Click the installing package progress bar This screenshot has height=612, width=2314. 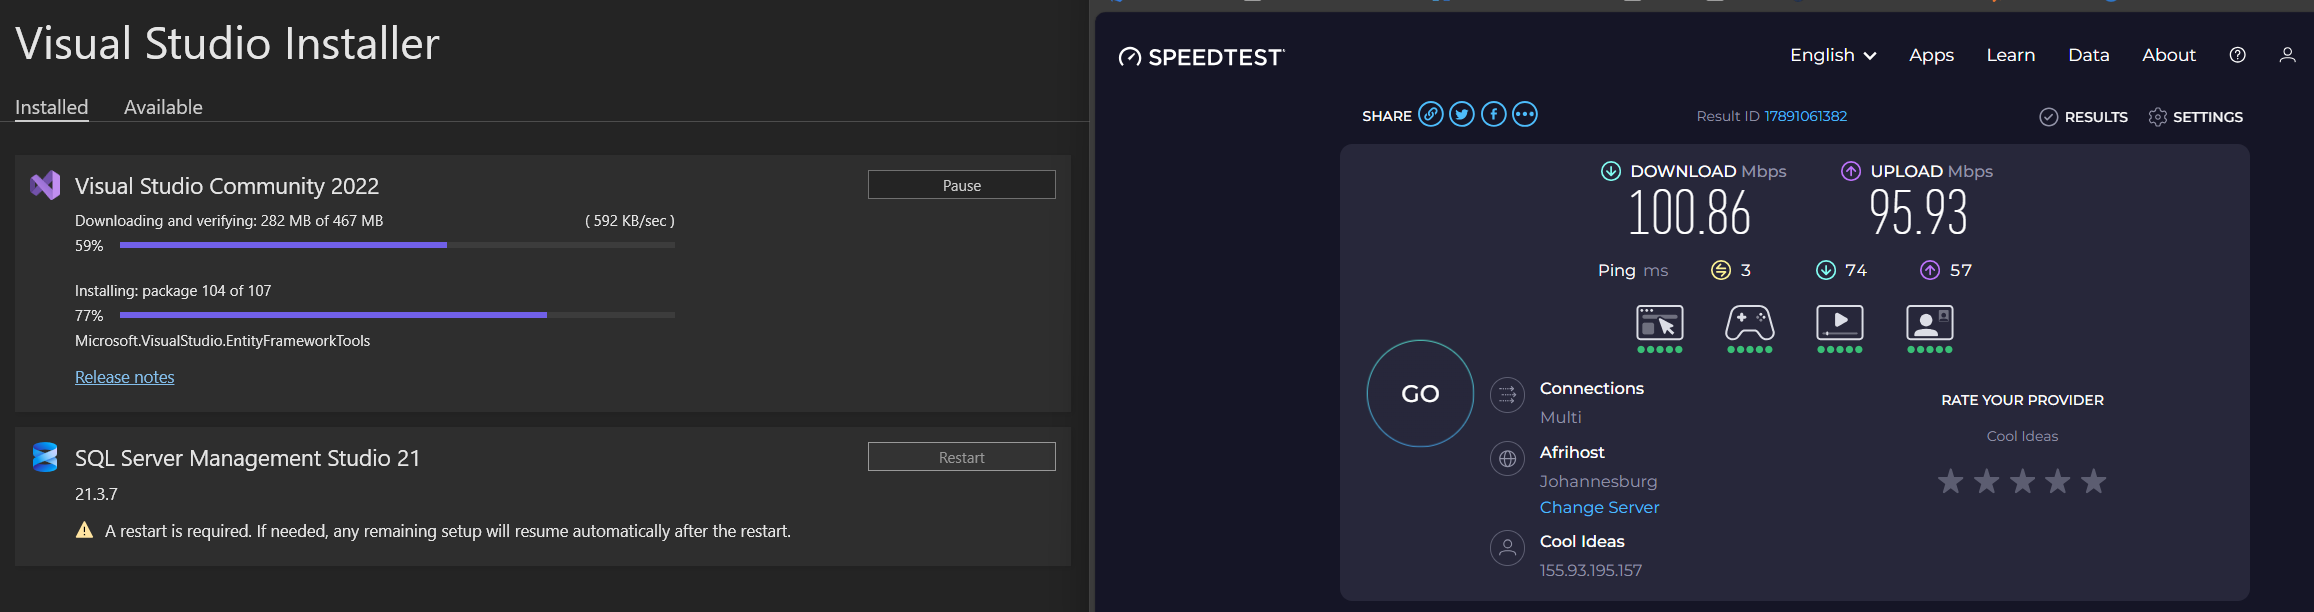coord(397,315)
